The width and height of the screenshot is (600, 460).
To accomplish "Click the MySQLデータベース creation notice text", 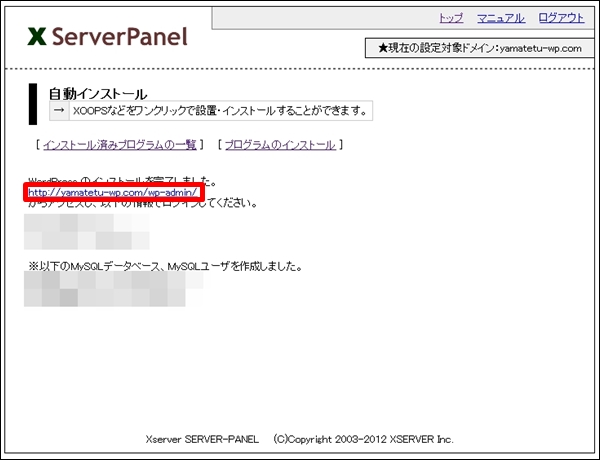I will click(165, 266).
